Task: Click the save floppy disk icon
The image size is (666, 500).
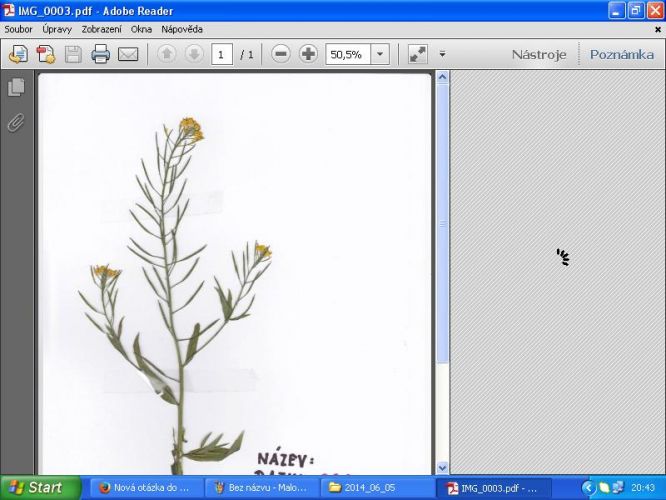Action: click(73, 54)
